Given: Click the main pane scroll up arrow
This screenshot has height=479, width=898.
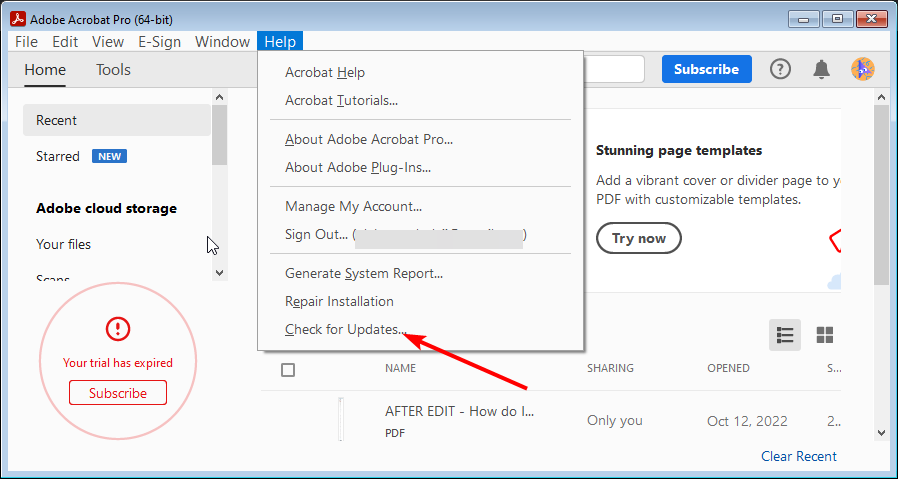Looking at the screenshot, I should (x=881, y=97).
